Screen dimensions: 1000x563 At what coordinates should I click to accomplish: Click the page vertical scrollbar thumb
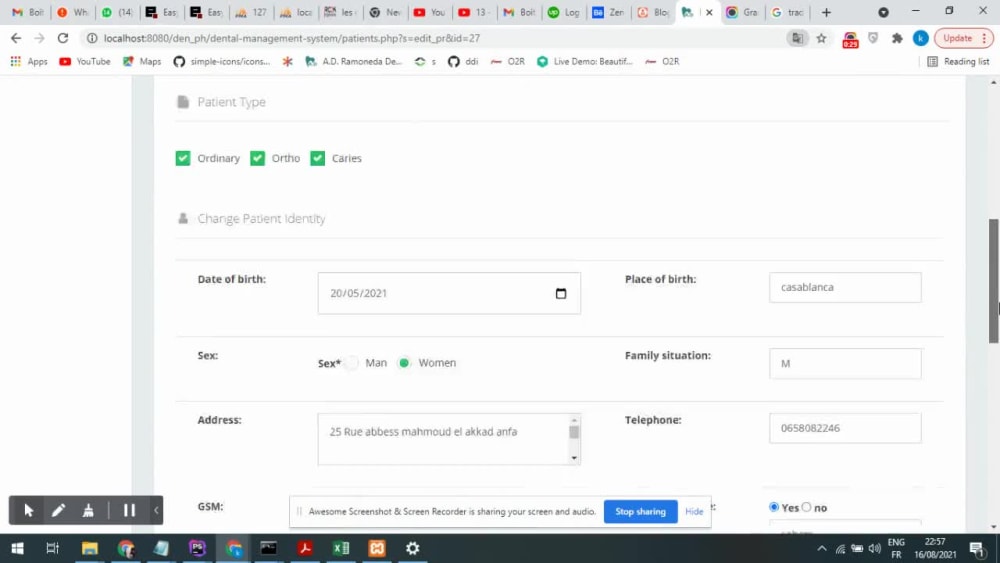tap(994, 281)
